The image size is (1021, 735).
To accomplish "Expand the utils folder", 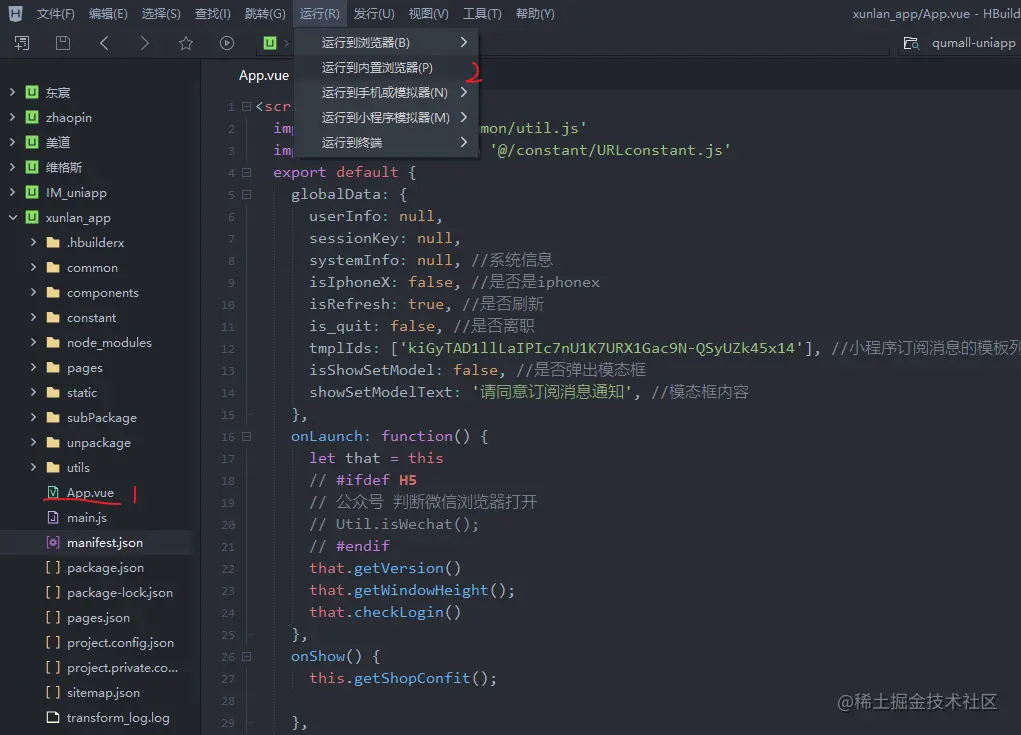I will tap(33, 467).
